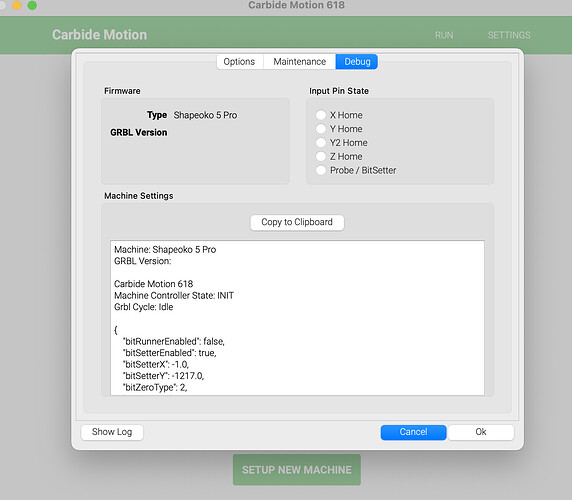Image resolution: width=572 pixels, height=500 pixels.
Task: Click inside the machine settings text box
Action: tap(297, 318)
